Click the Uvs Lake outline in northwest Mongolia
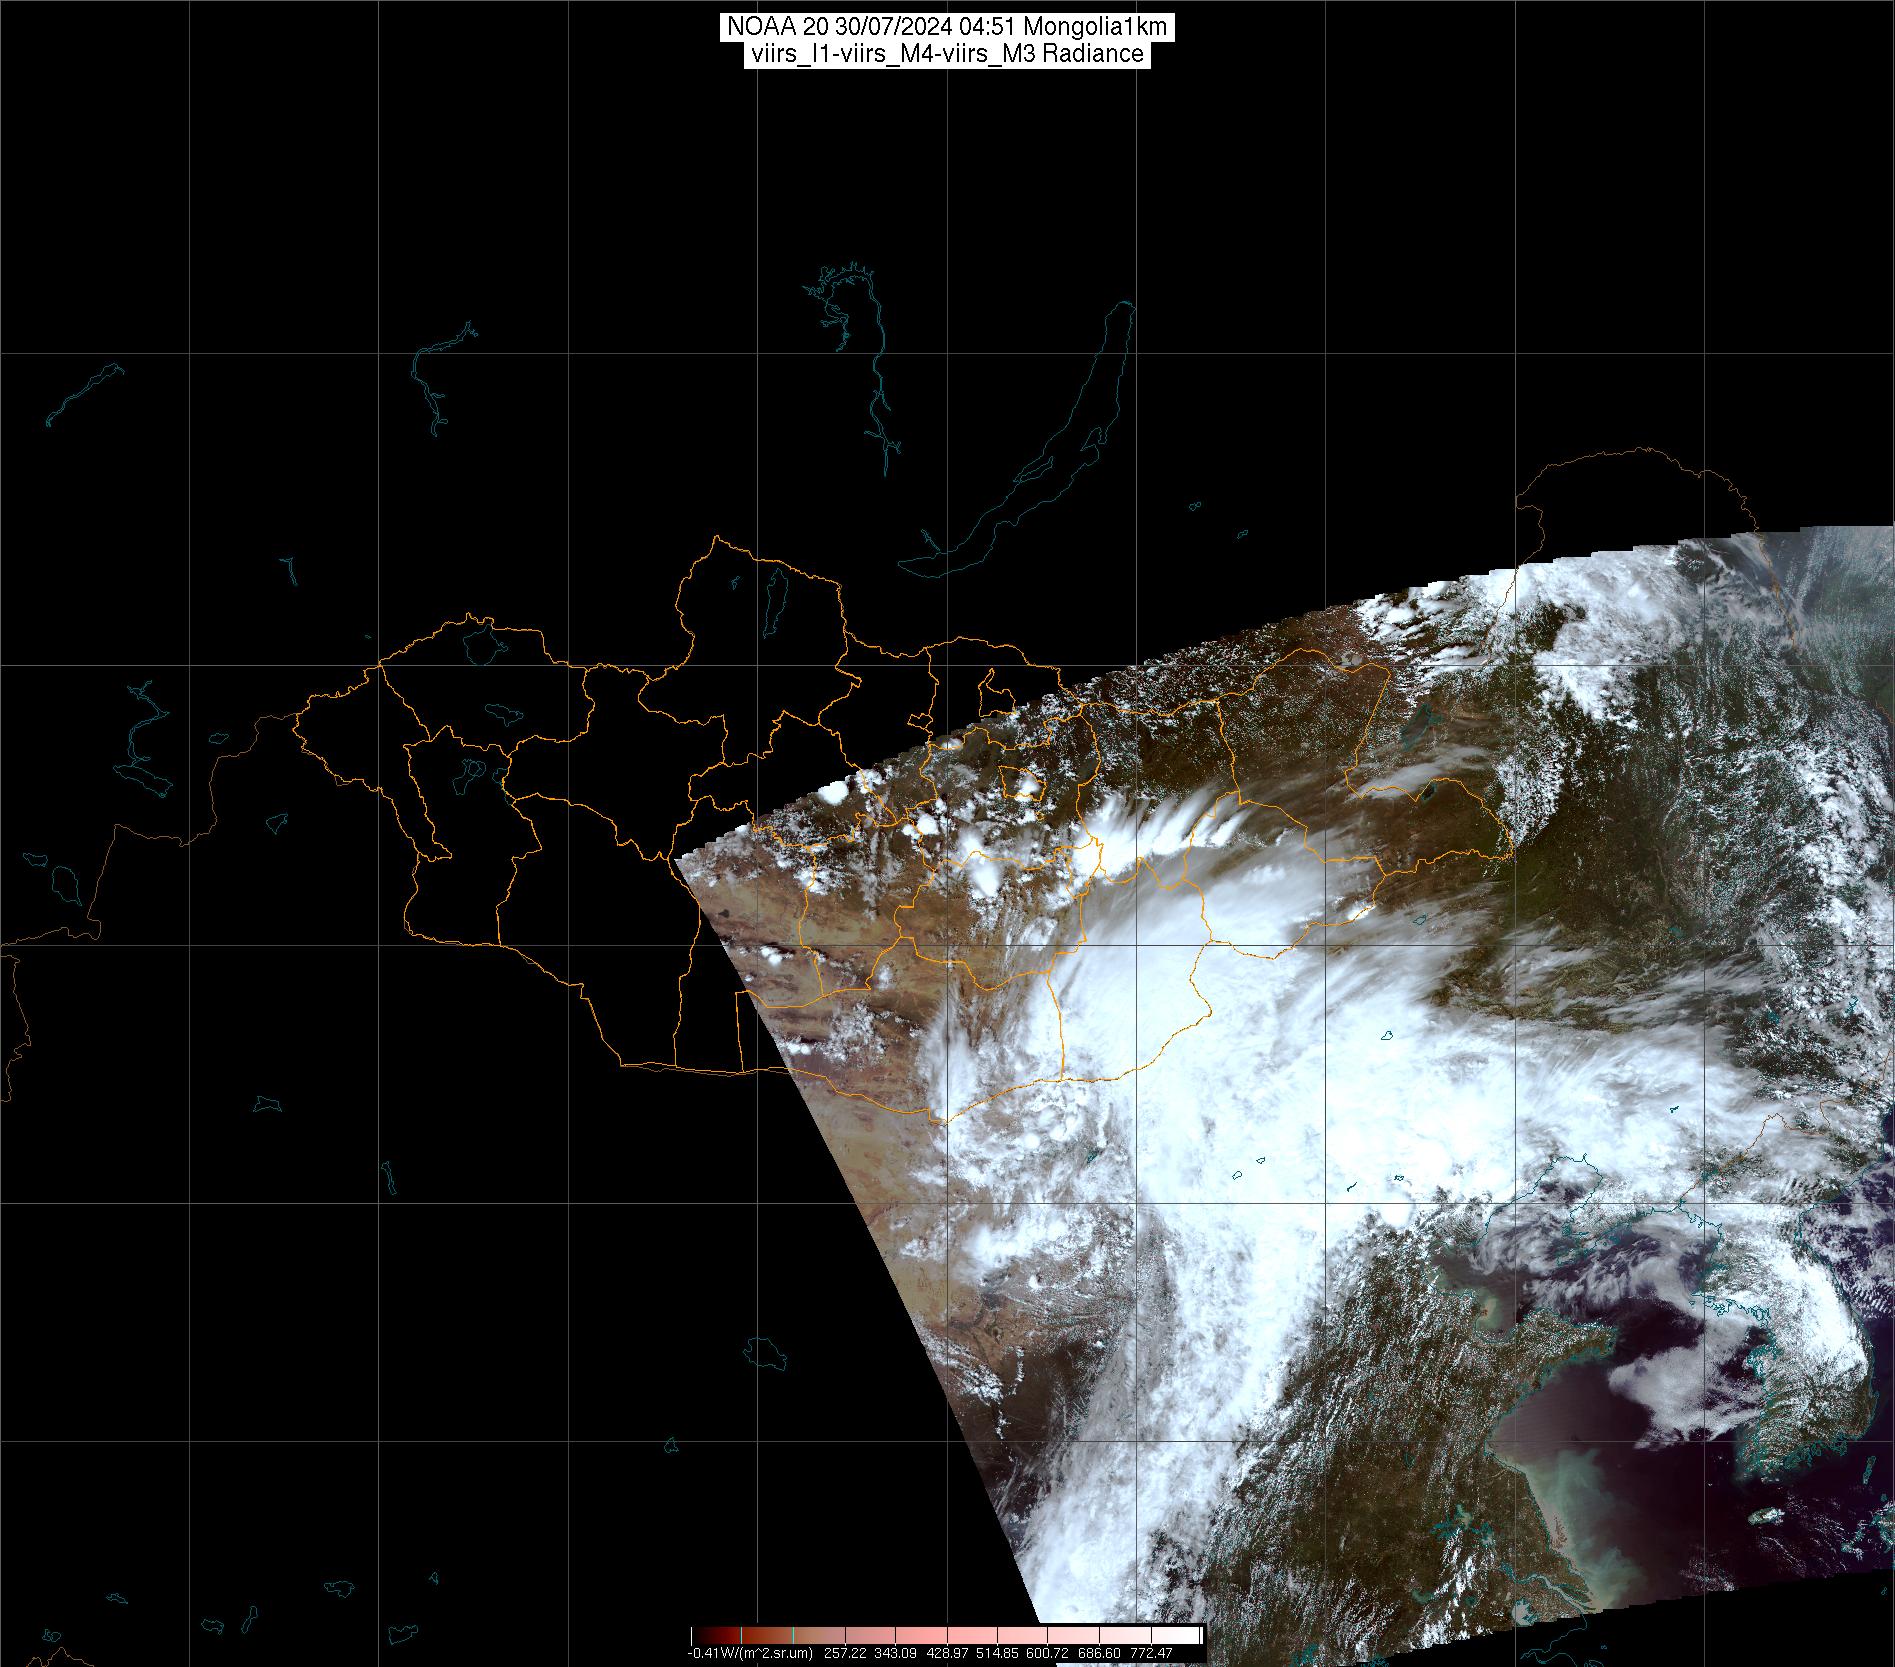The image size is (1895, 1667). point(481,643)
